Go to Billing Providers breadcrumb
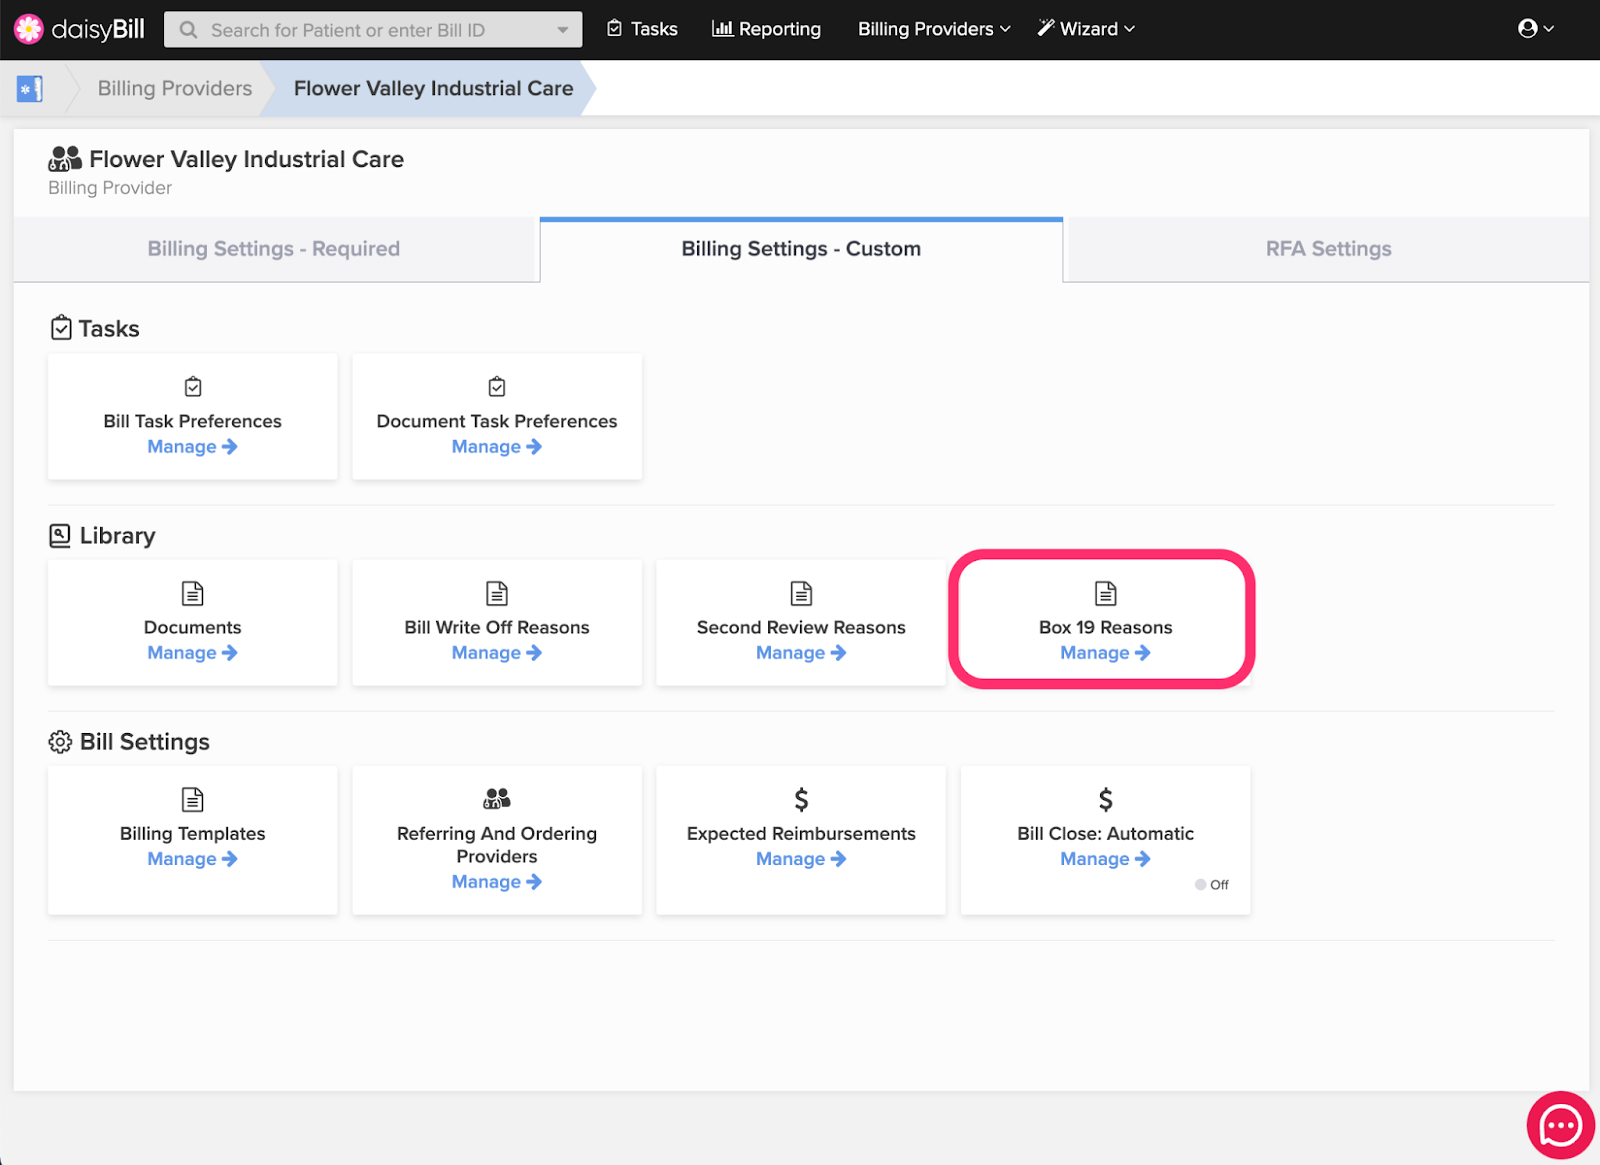 coord(175,88)
